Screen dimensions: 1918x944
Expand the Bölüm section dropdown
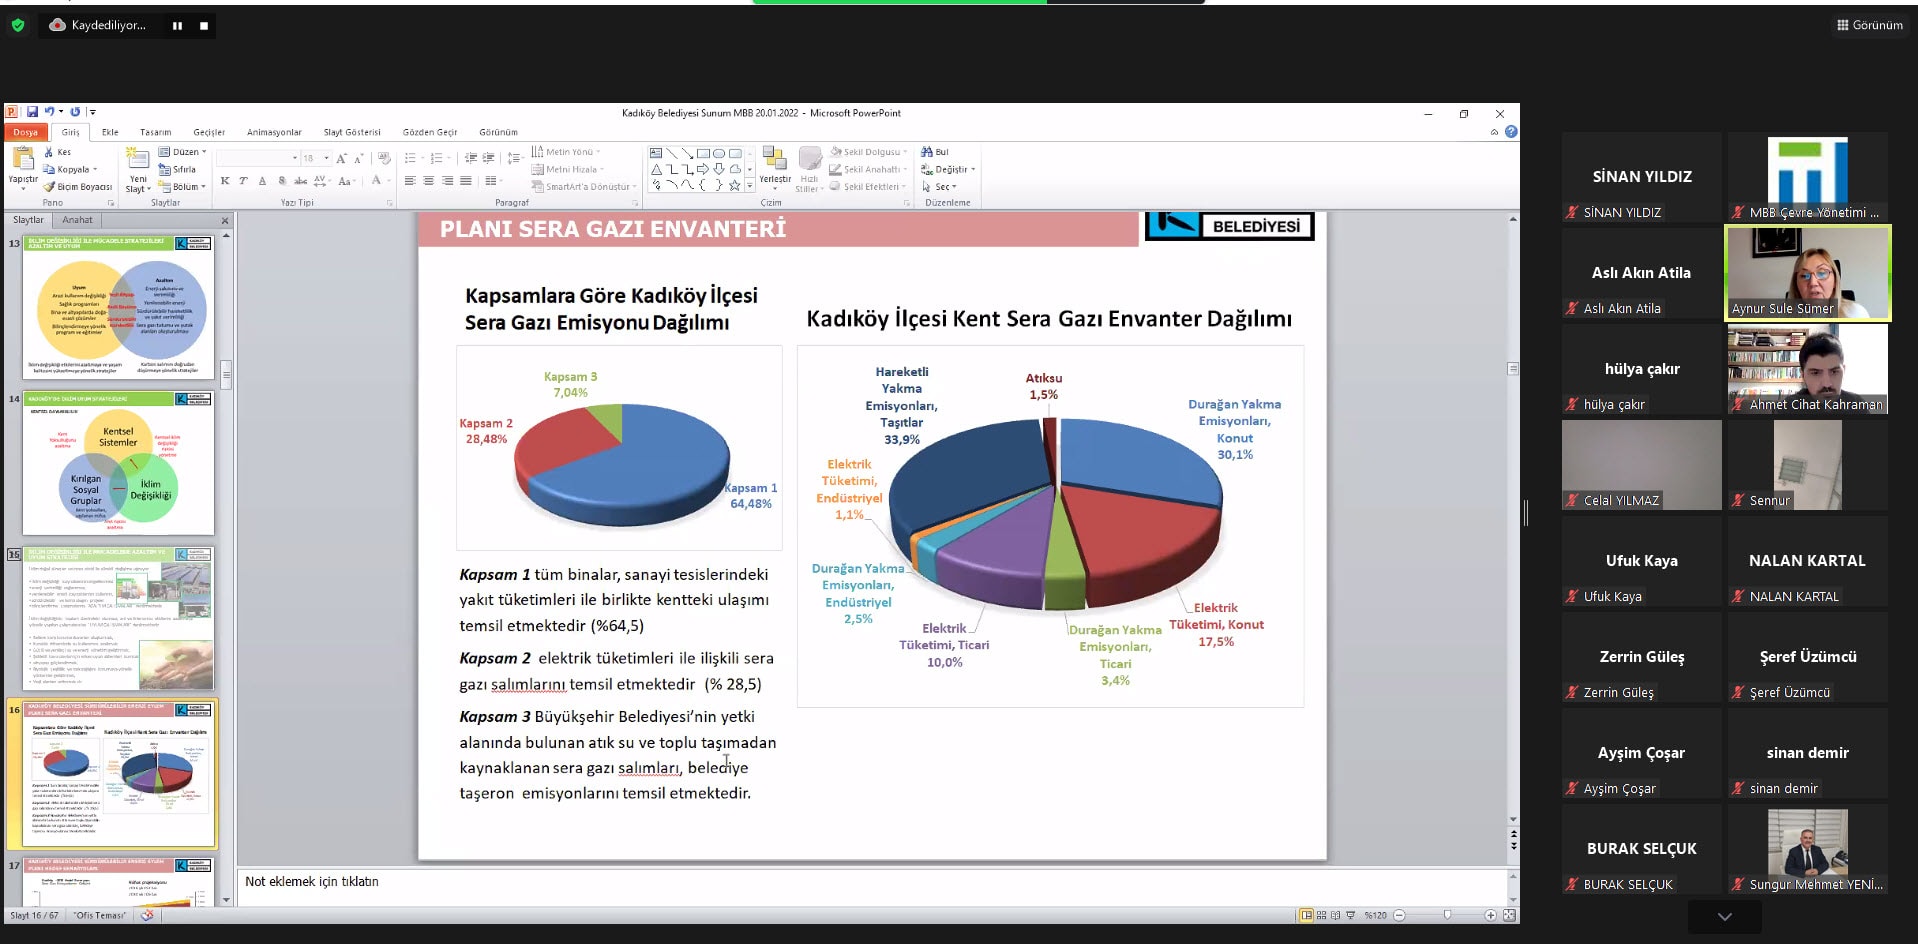tap(183, 186)
